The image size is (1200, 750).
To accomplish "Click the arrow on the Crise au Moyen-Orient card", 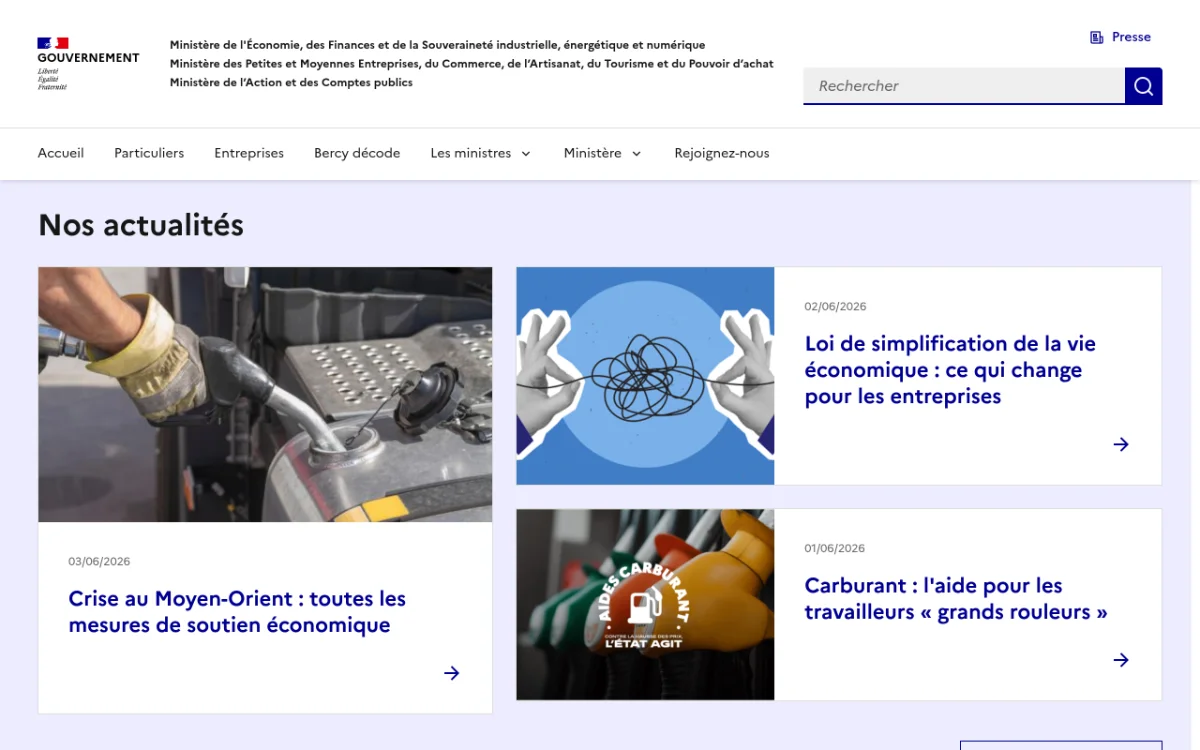I will click(x=452, y=673).
